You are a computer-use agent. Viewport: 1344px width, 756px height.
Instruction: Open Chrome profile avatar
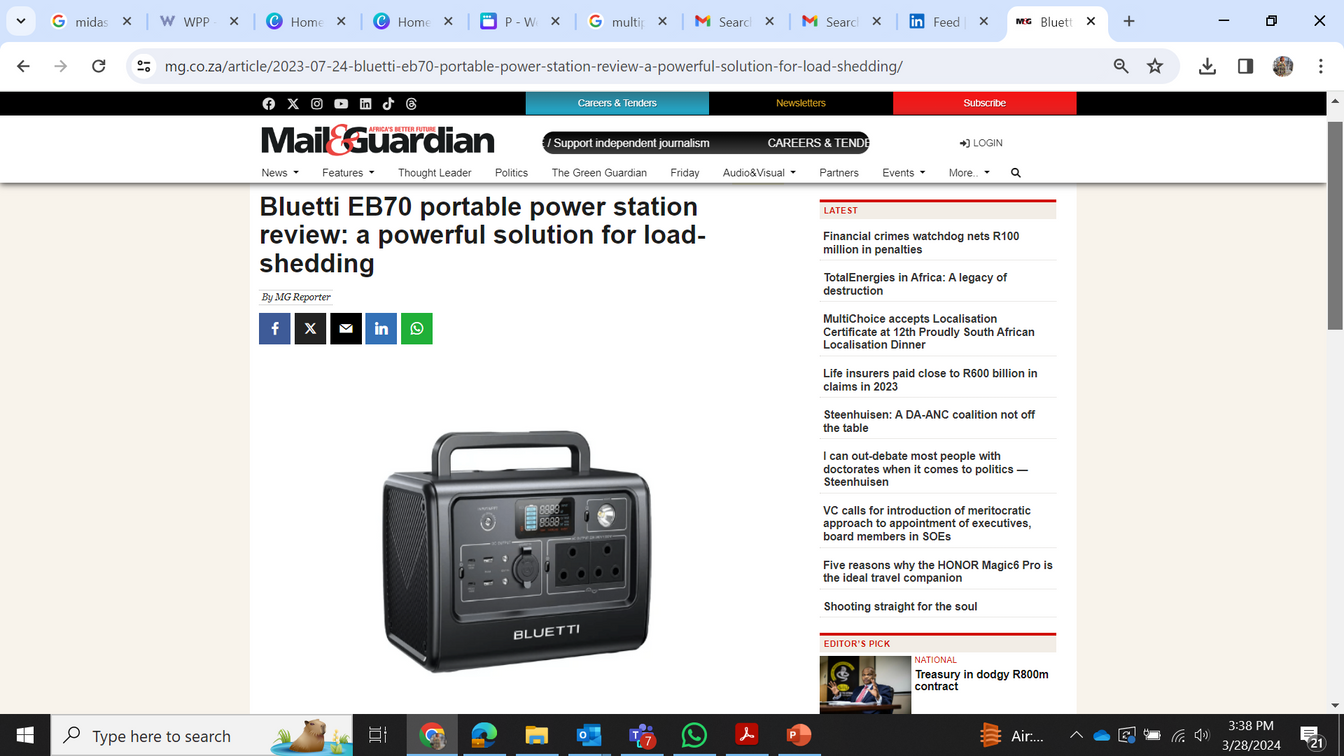tap(1283, 66)
